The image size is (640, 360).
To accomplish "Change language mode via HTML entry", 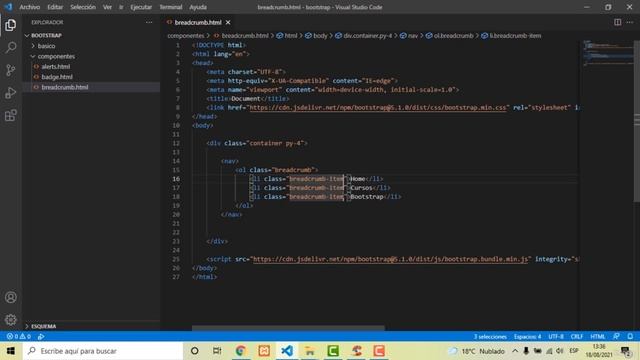I will [598, 337].
